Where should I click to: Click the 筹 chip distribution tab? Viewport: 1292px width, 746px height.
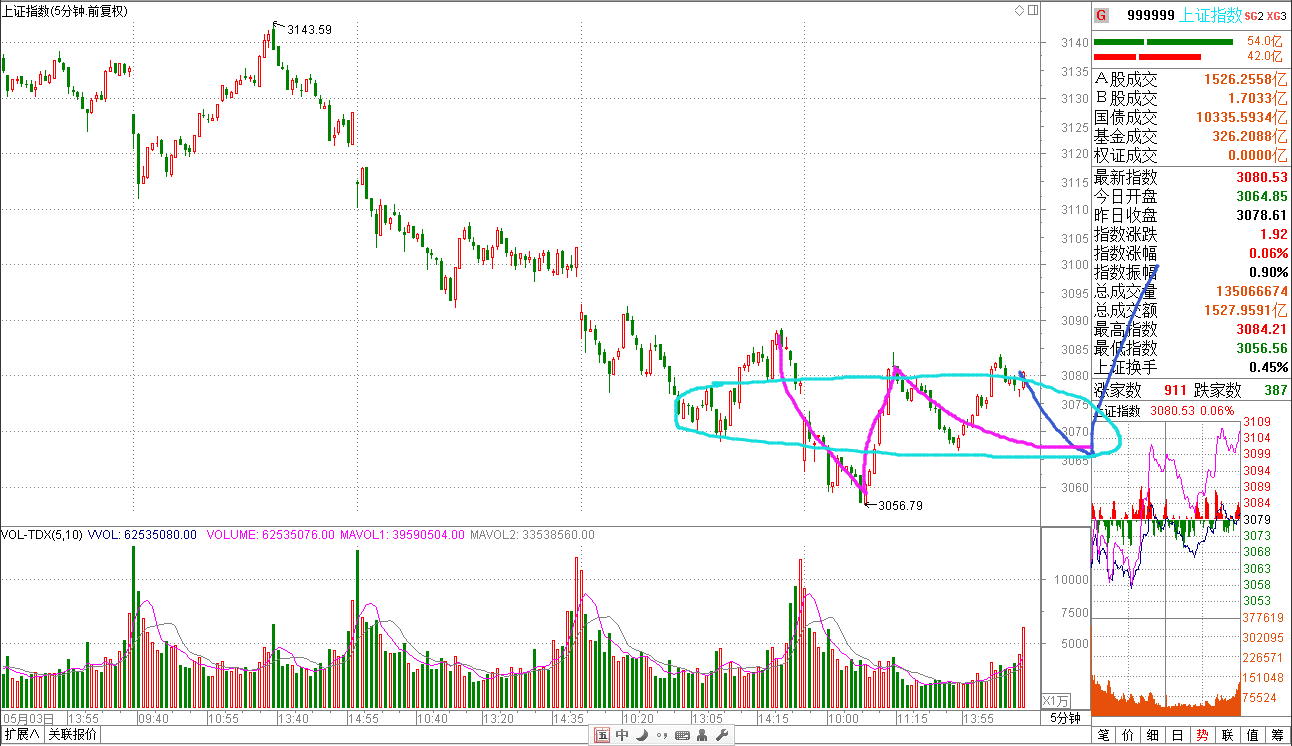pos(1277,736)
